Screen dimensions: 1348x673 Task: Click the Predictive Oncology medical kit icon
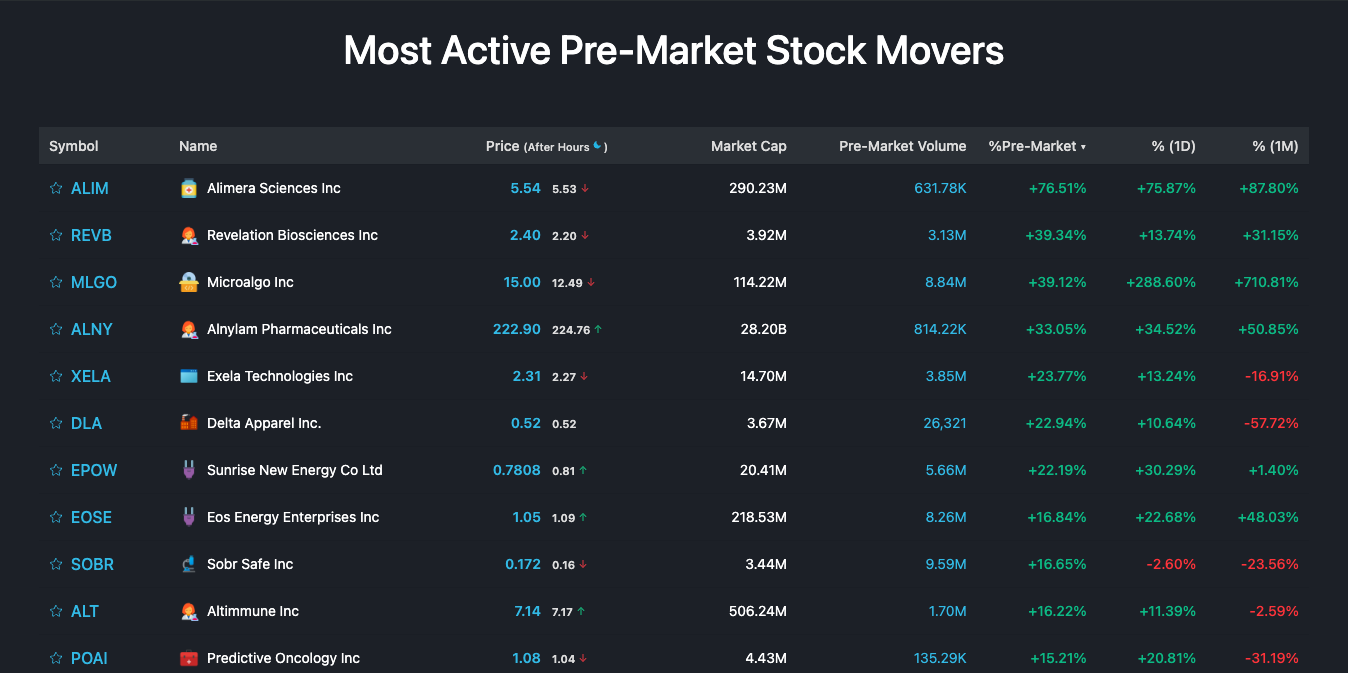click(x=189, y=658)
